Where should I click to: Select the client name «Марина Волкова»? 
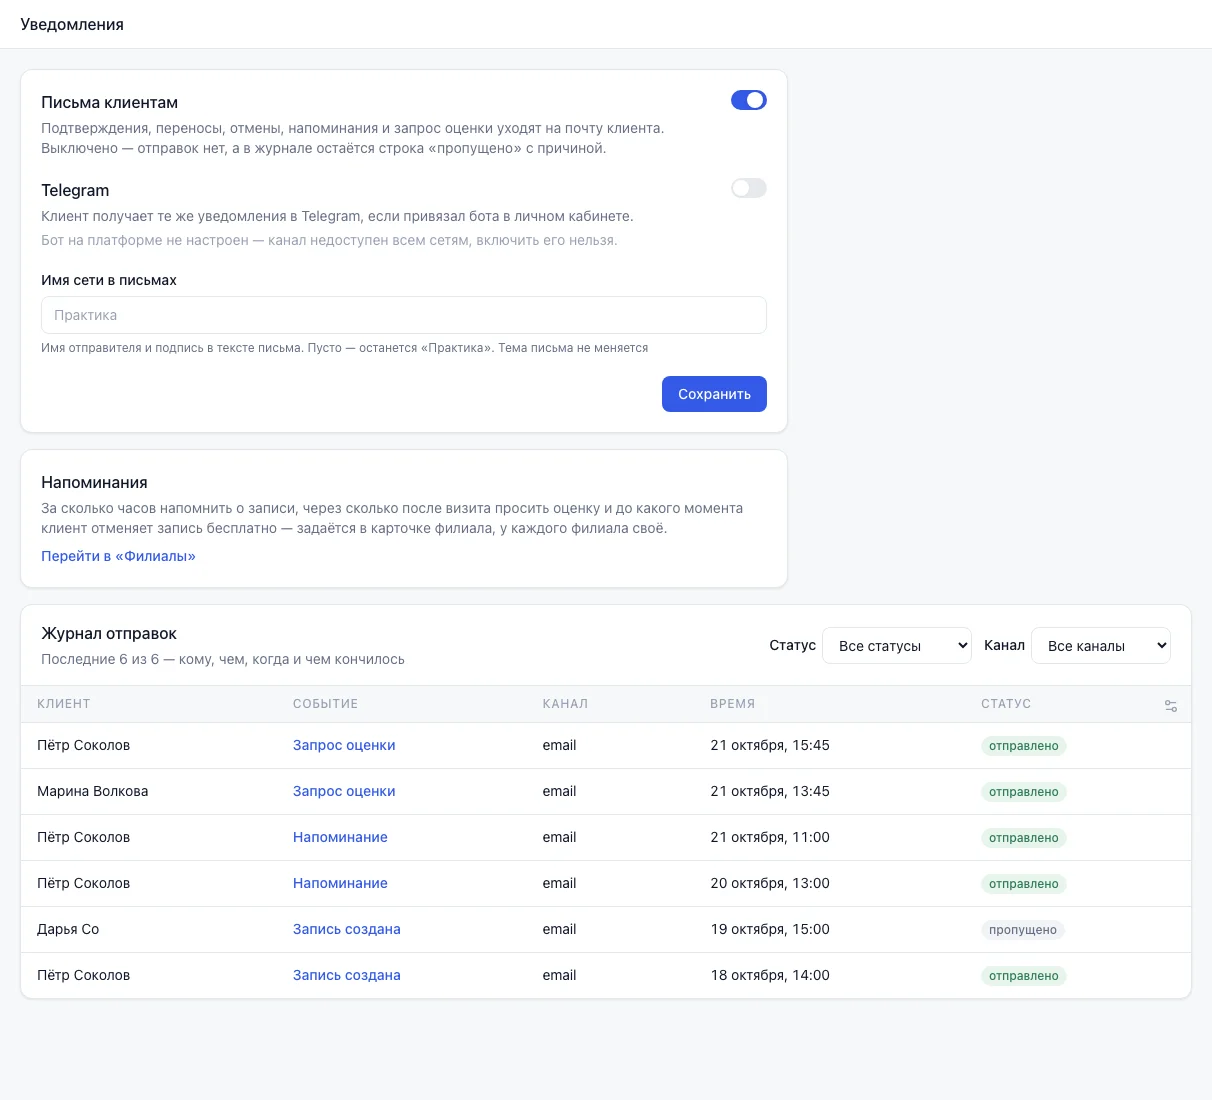pos(93,791)
